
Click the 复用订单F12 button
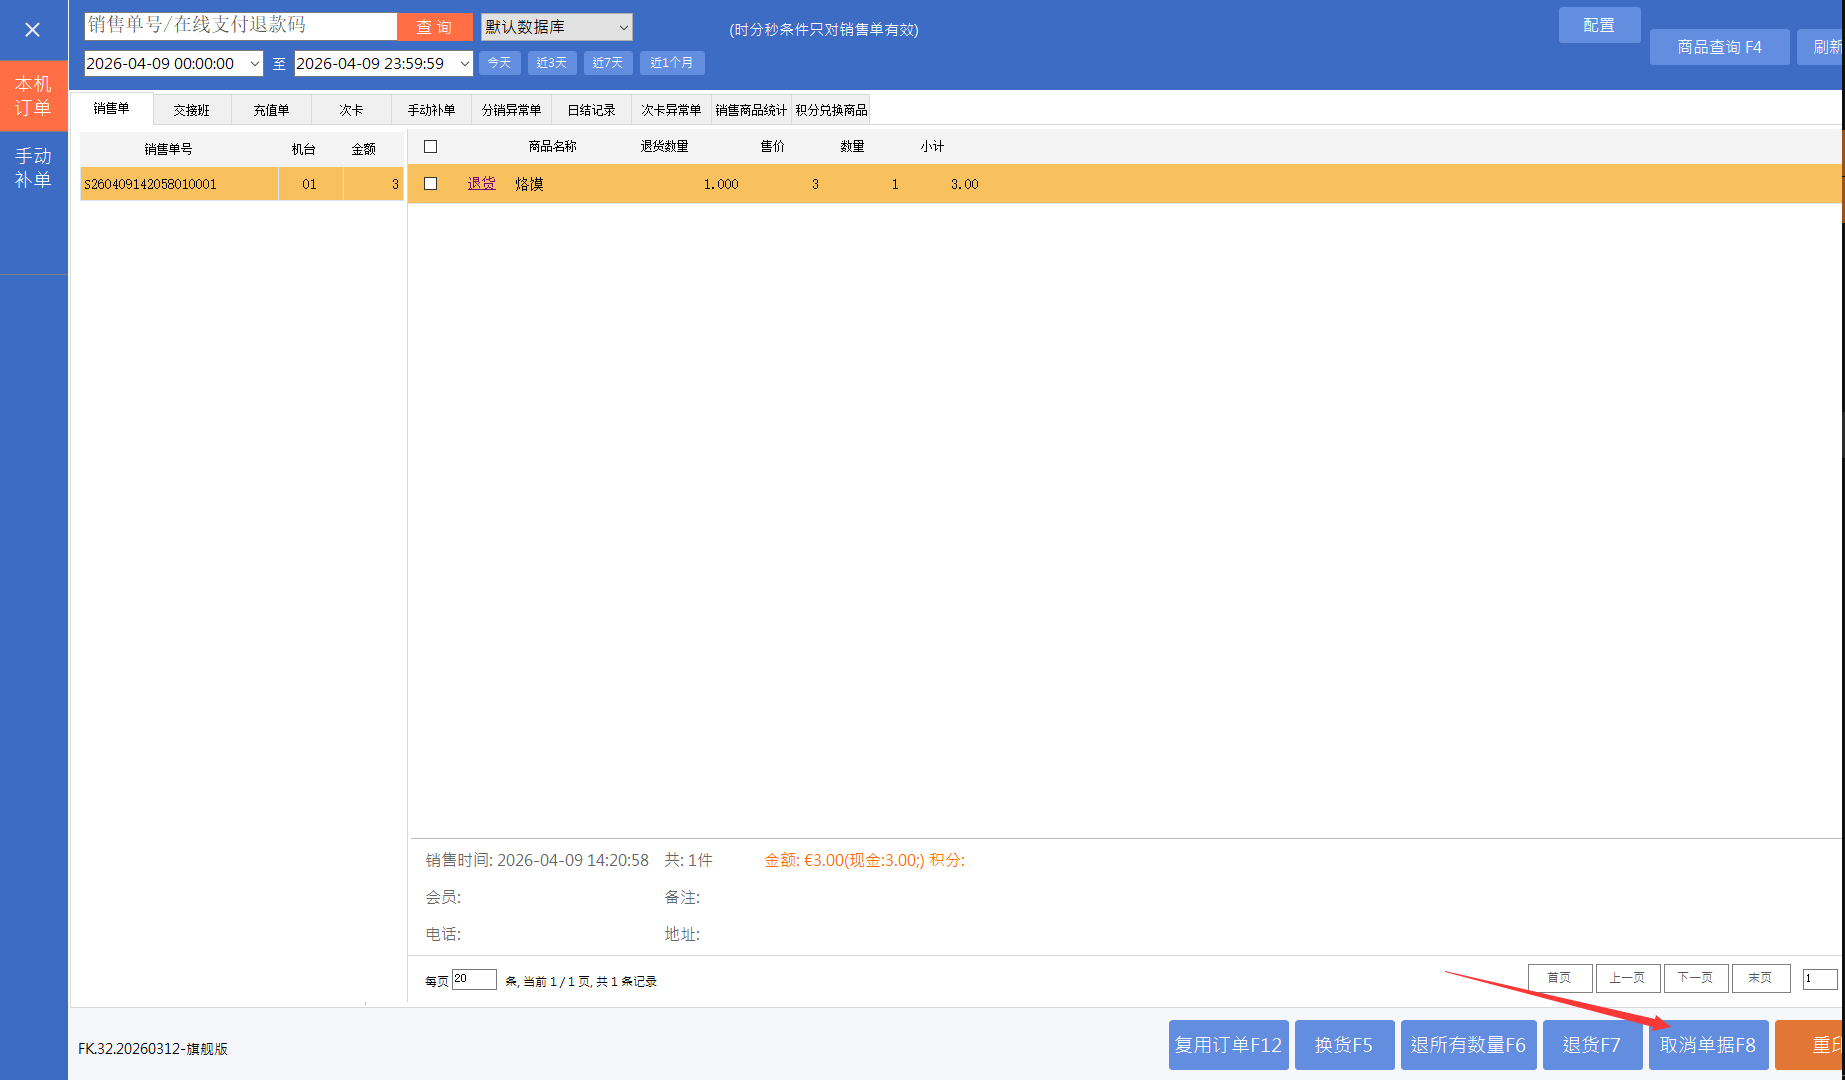click(x=1228, y=1045)
